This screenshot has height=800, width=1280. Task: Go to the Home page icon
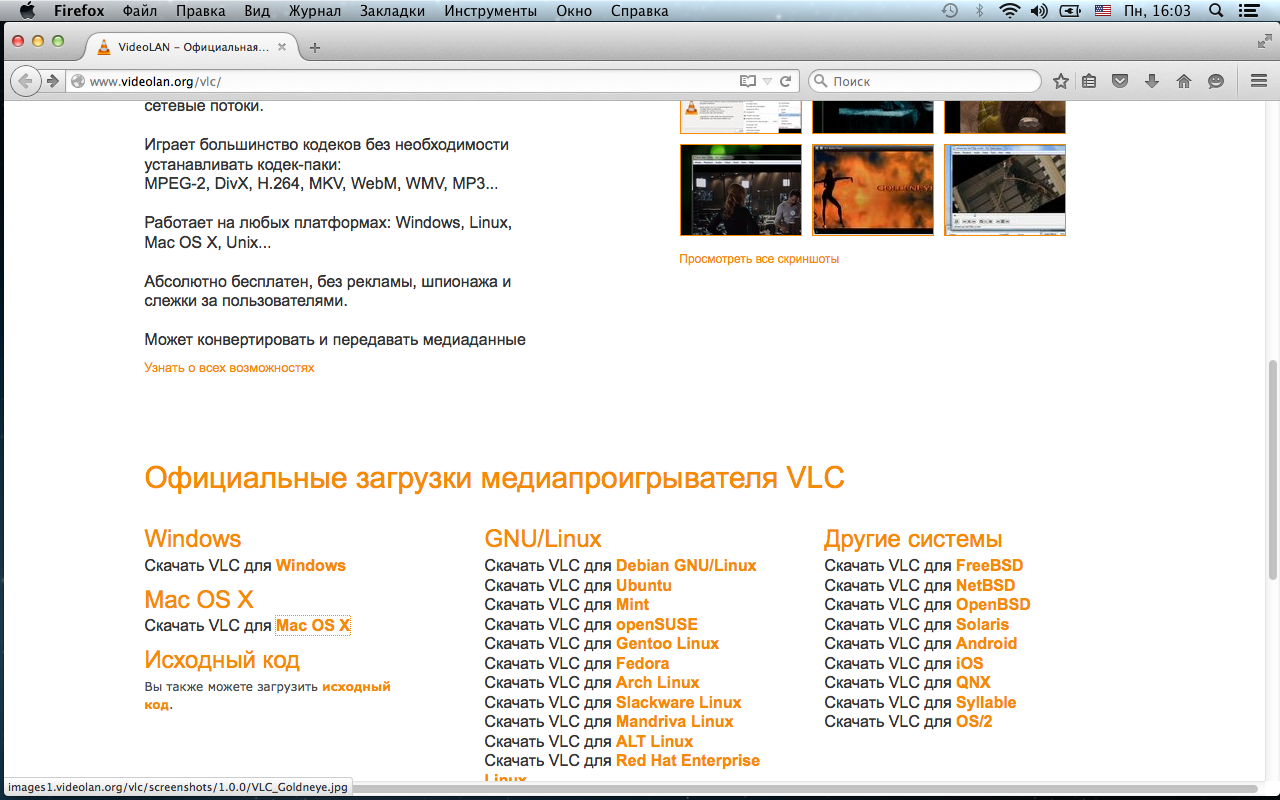1184,81
